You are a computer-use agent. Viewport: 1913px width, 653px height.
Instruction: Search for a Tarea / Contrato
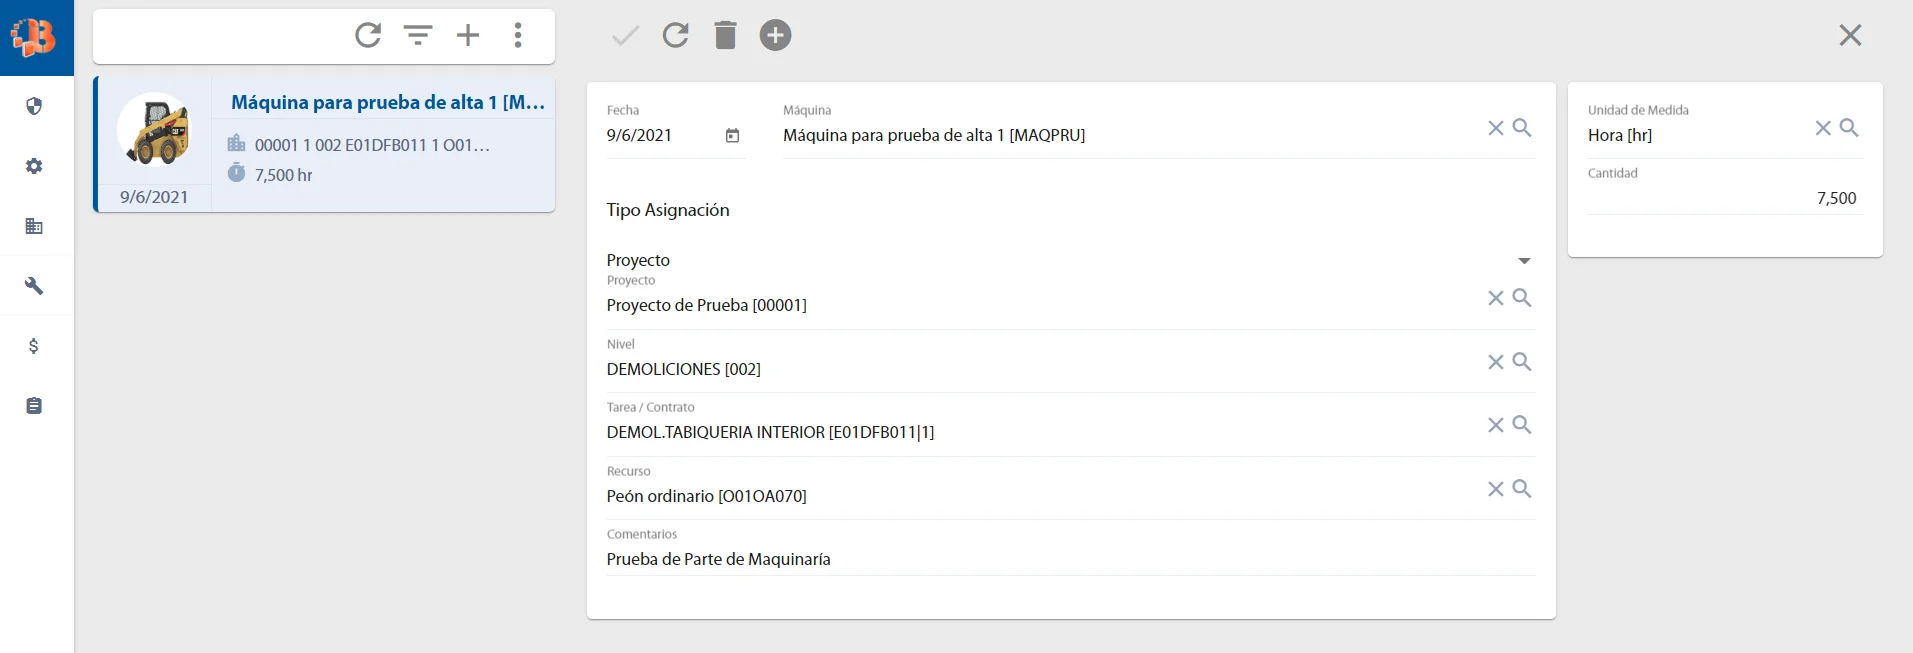[x=1522, y=424]
